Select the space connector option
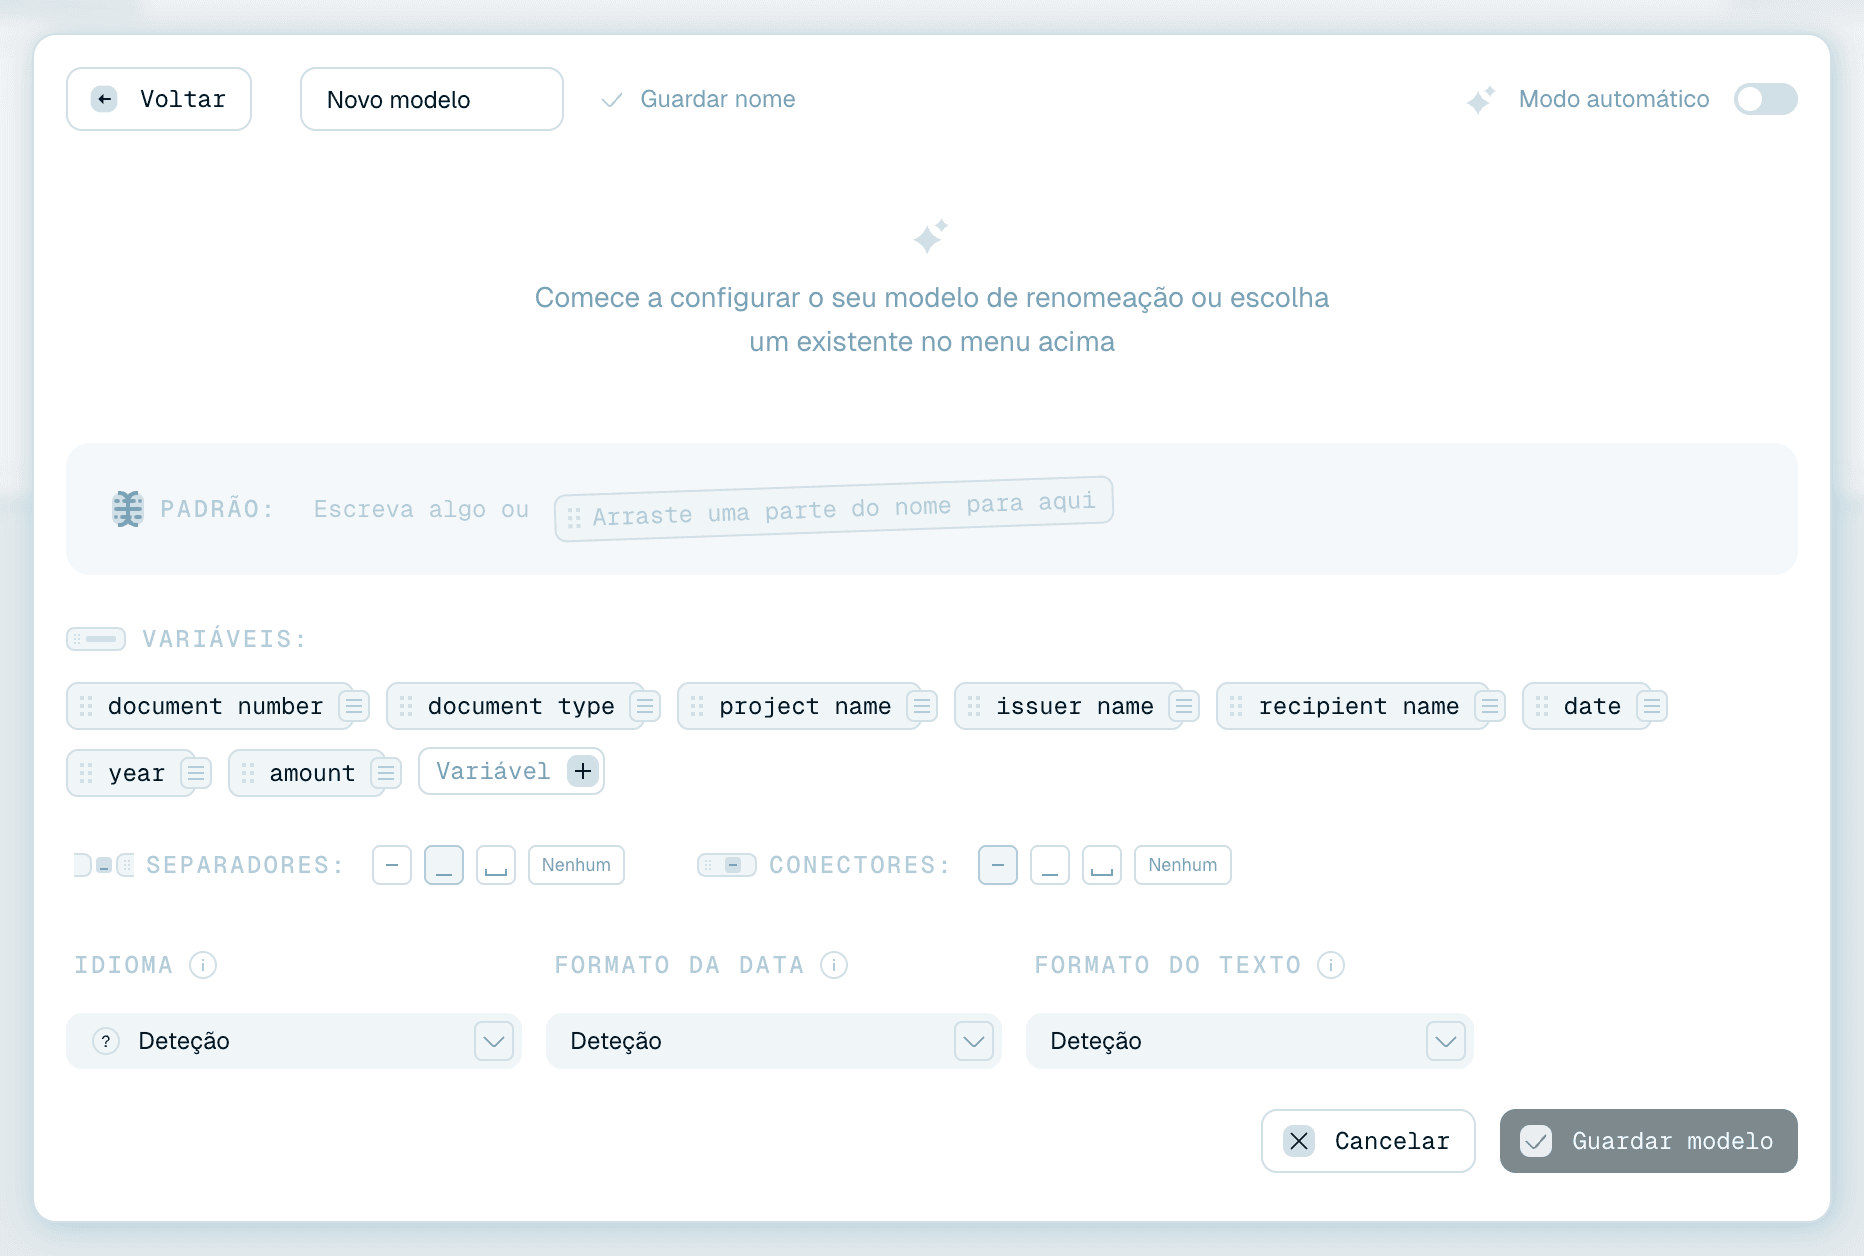 pos(1102,865)
